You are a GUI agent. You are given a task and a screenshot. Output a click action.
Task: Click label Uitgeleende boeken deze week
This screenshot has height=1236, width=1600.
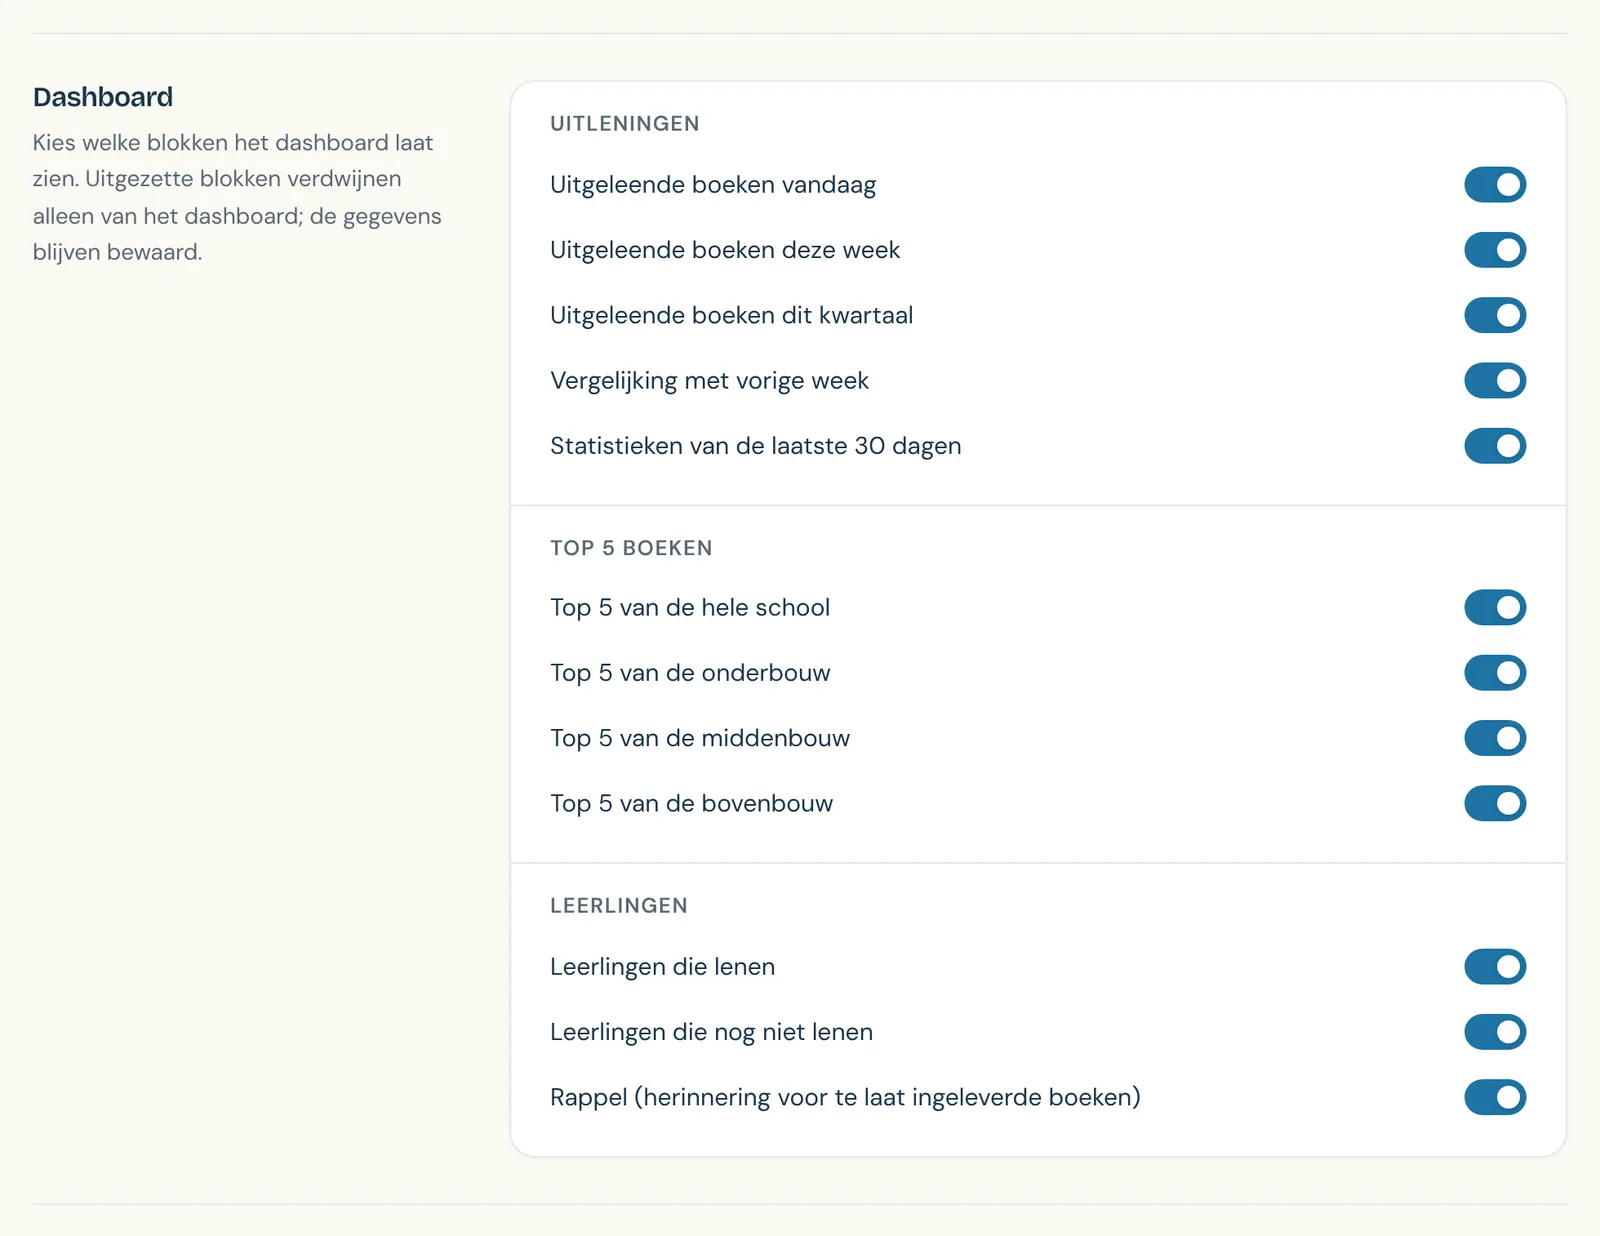(725, 250)
